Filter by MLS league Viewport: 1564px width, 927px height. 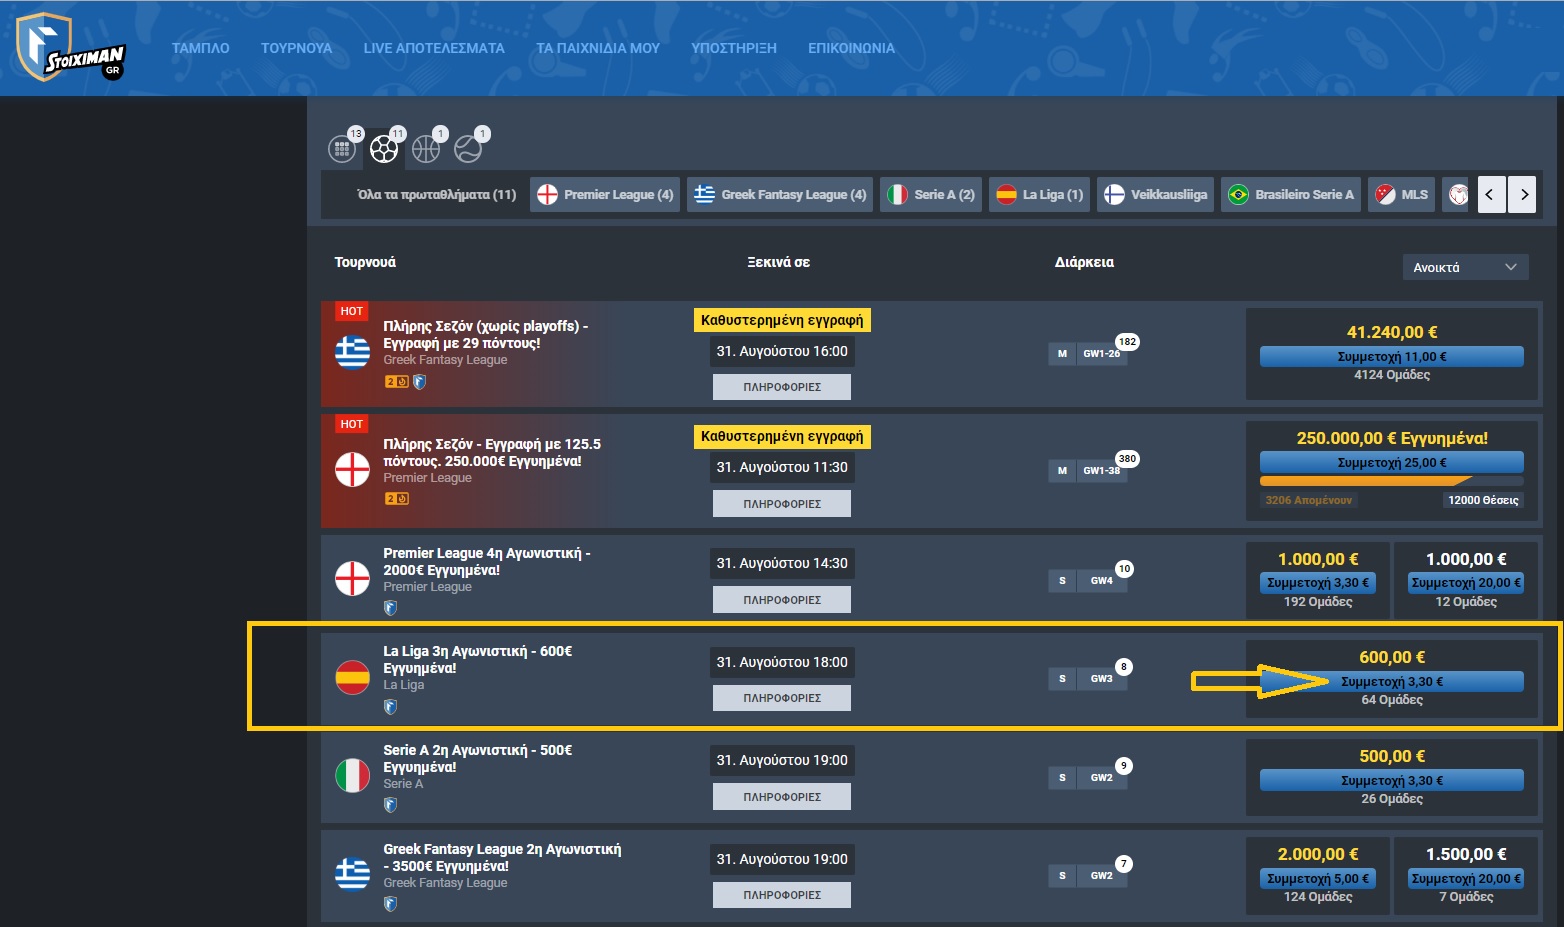[1401, 195]
